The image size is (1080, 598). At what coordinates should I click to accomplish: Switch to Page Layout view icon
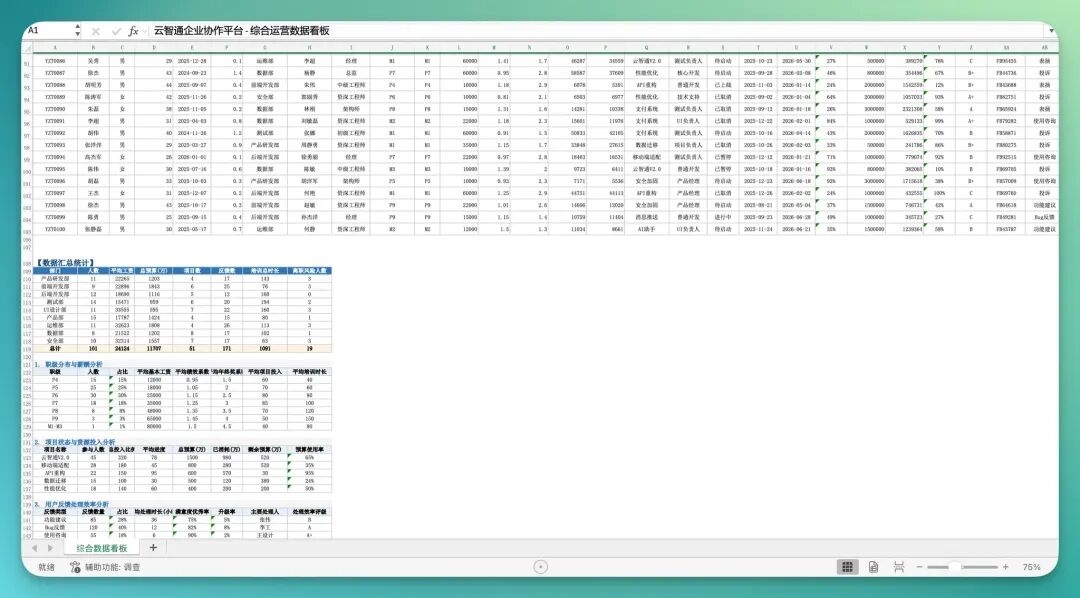point(873,567)
